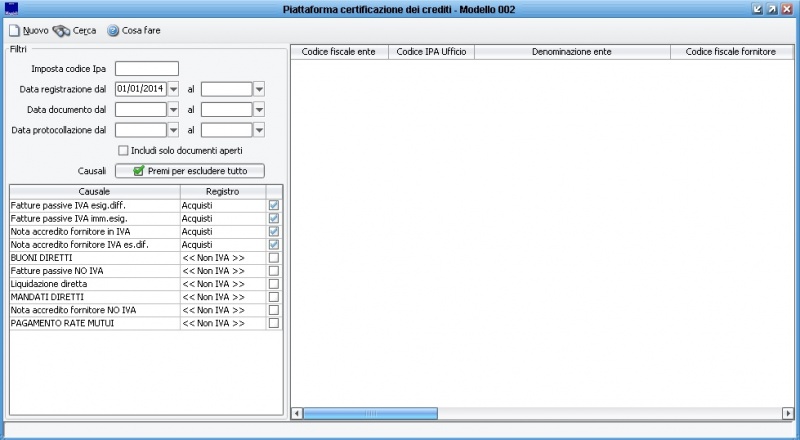Uncheck Nota accredito fornitore IVA es.dif. checkbox
Screen dimensions: 800x440
tap(274, 245)
